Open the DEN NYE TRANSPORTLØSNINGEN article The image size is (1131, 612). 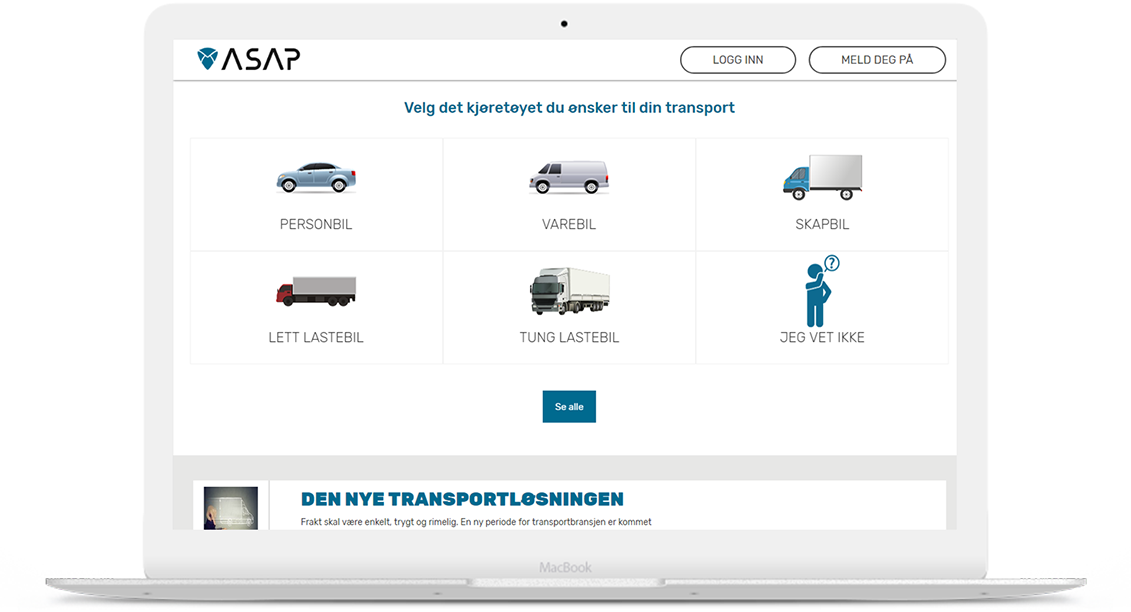[x=462, y=498]
